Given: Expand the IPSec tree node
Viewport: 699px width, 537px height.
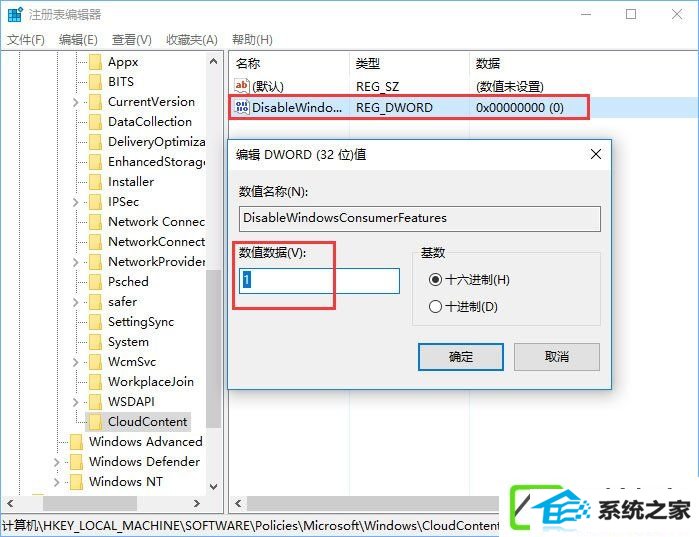Looking at the screenshot, I should pyautogui.click(x=75, y=202).
